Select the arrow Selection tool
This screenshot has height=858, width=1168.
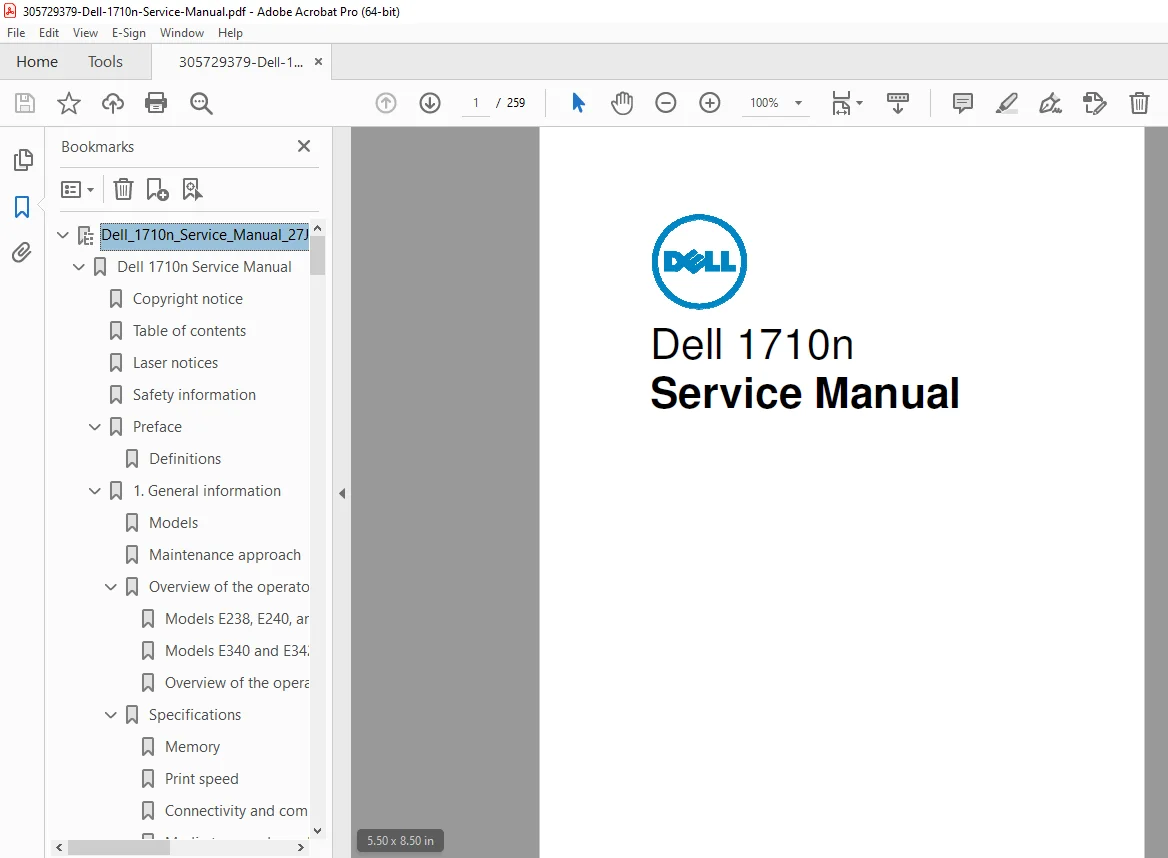tap(578, 103)
